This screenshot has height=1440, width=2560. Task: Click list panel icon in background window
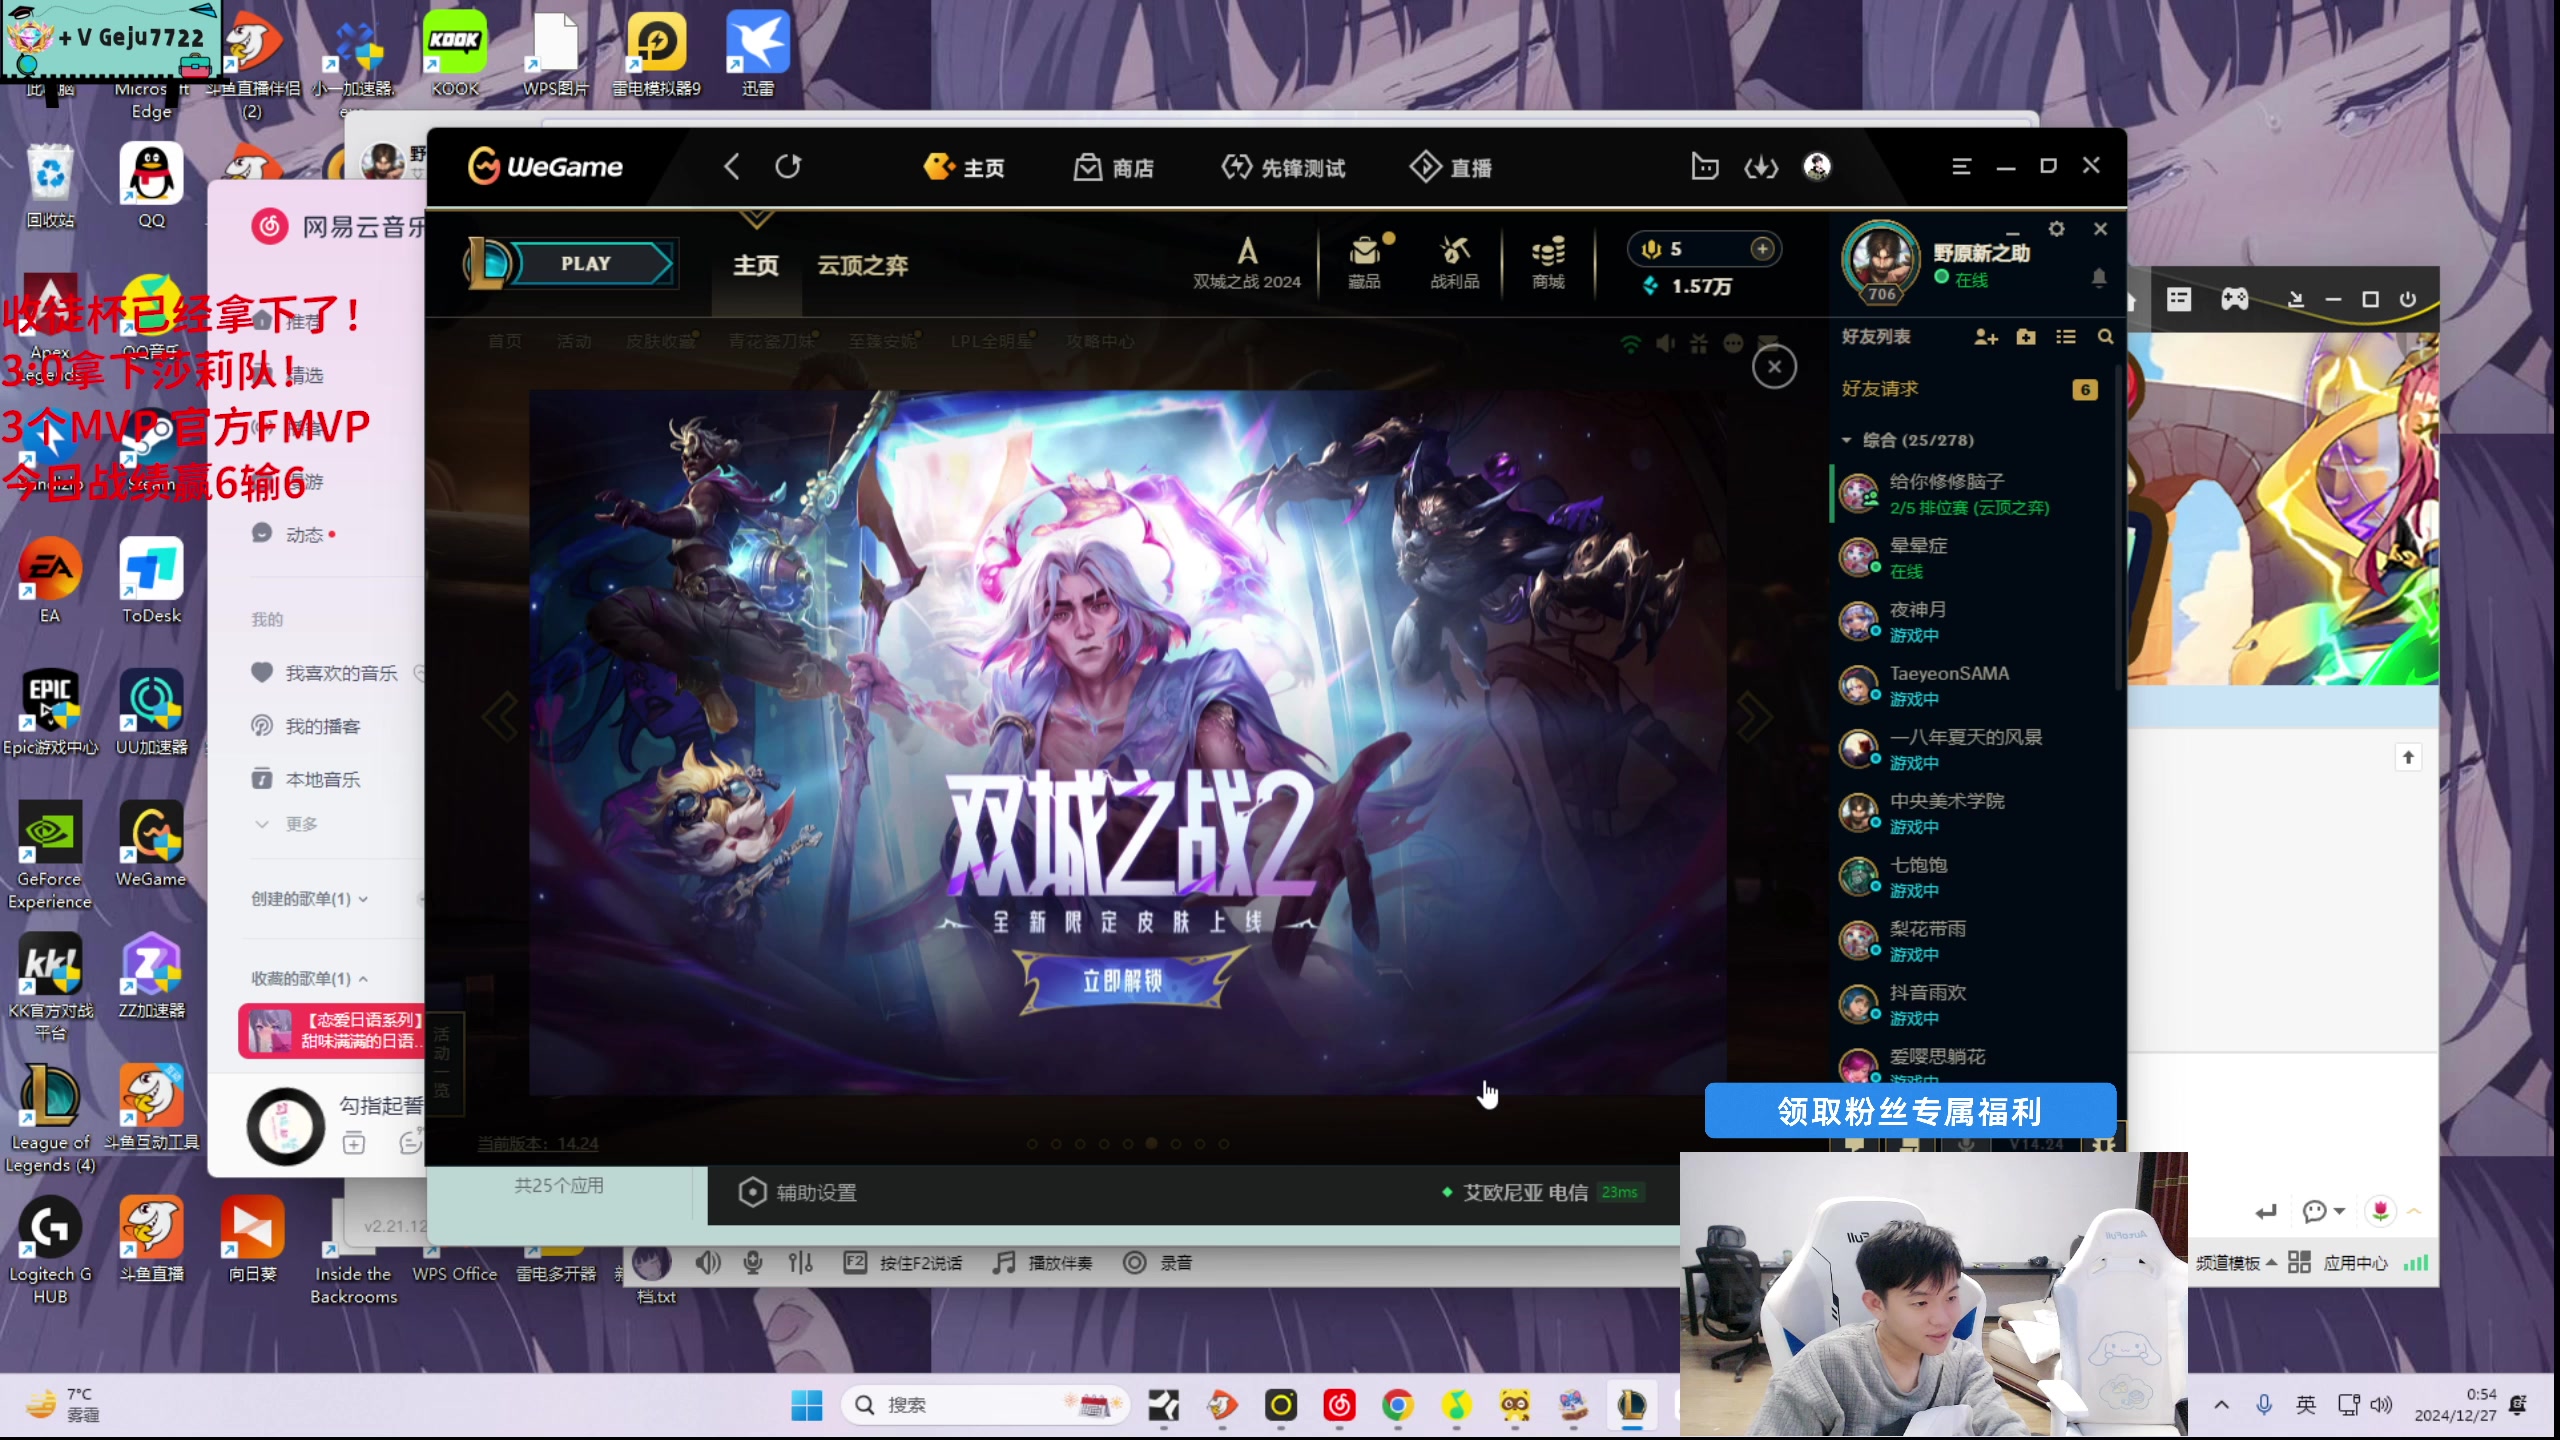(2179, 299)
